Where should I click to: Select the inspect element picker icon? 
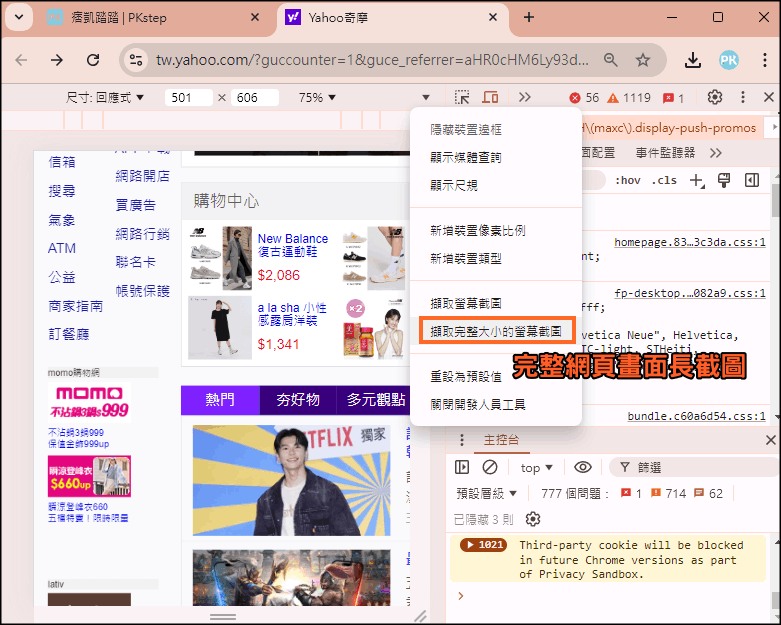coord(462,97)
